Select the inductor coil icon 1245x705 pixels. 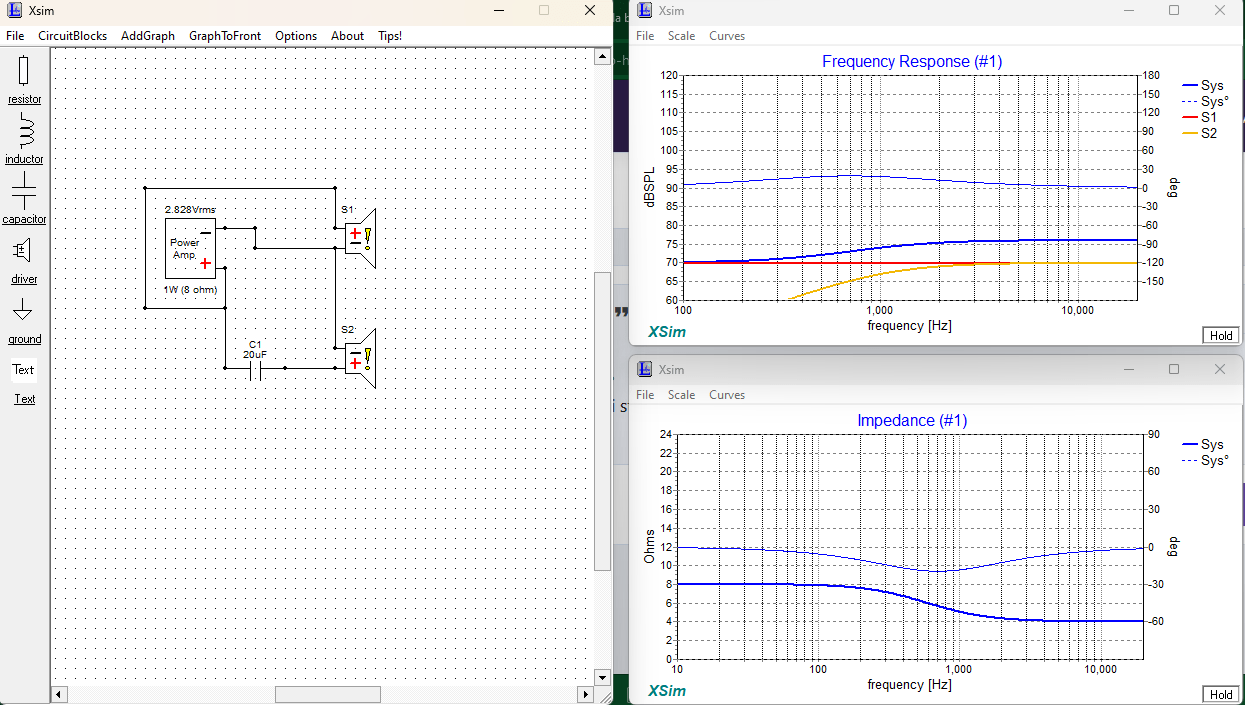tap(26, 131)
